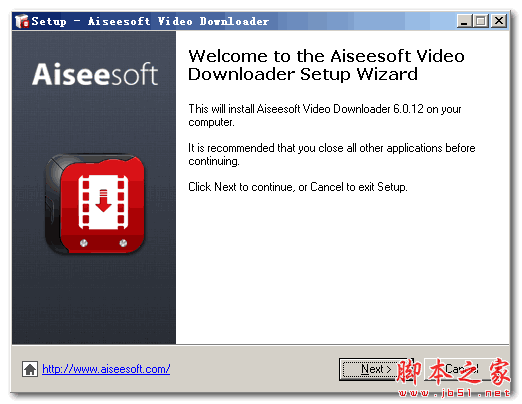
Task: Click the setup installer icon in title bar
Action: click(22, 21)
